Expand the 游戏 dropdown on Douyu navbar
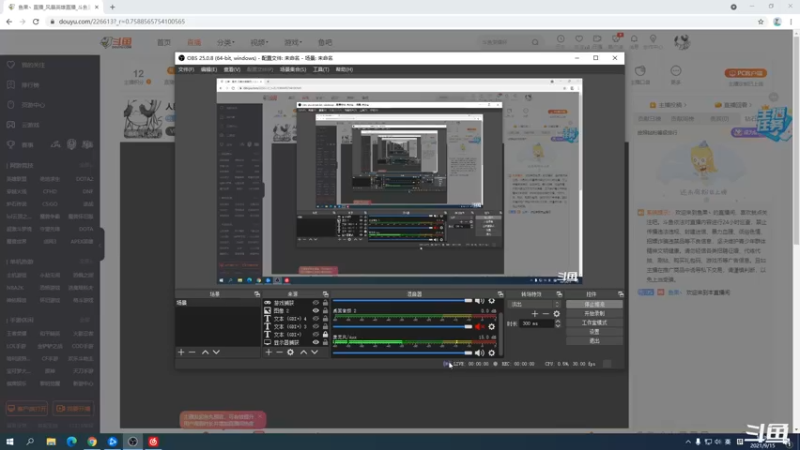800x450 pixels. tap(293, 42)
